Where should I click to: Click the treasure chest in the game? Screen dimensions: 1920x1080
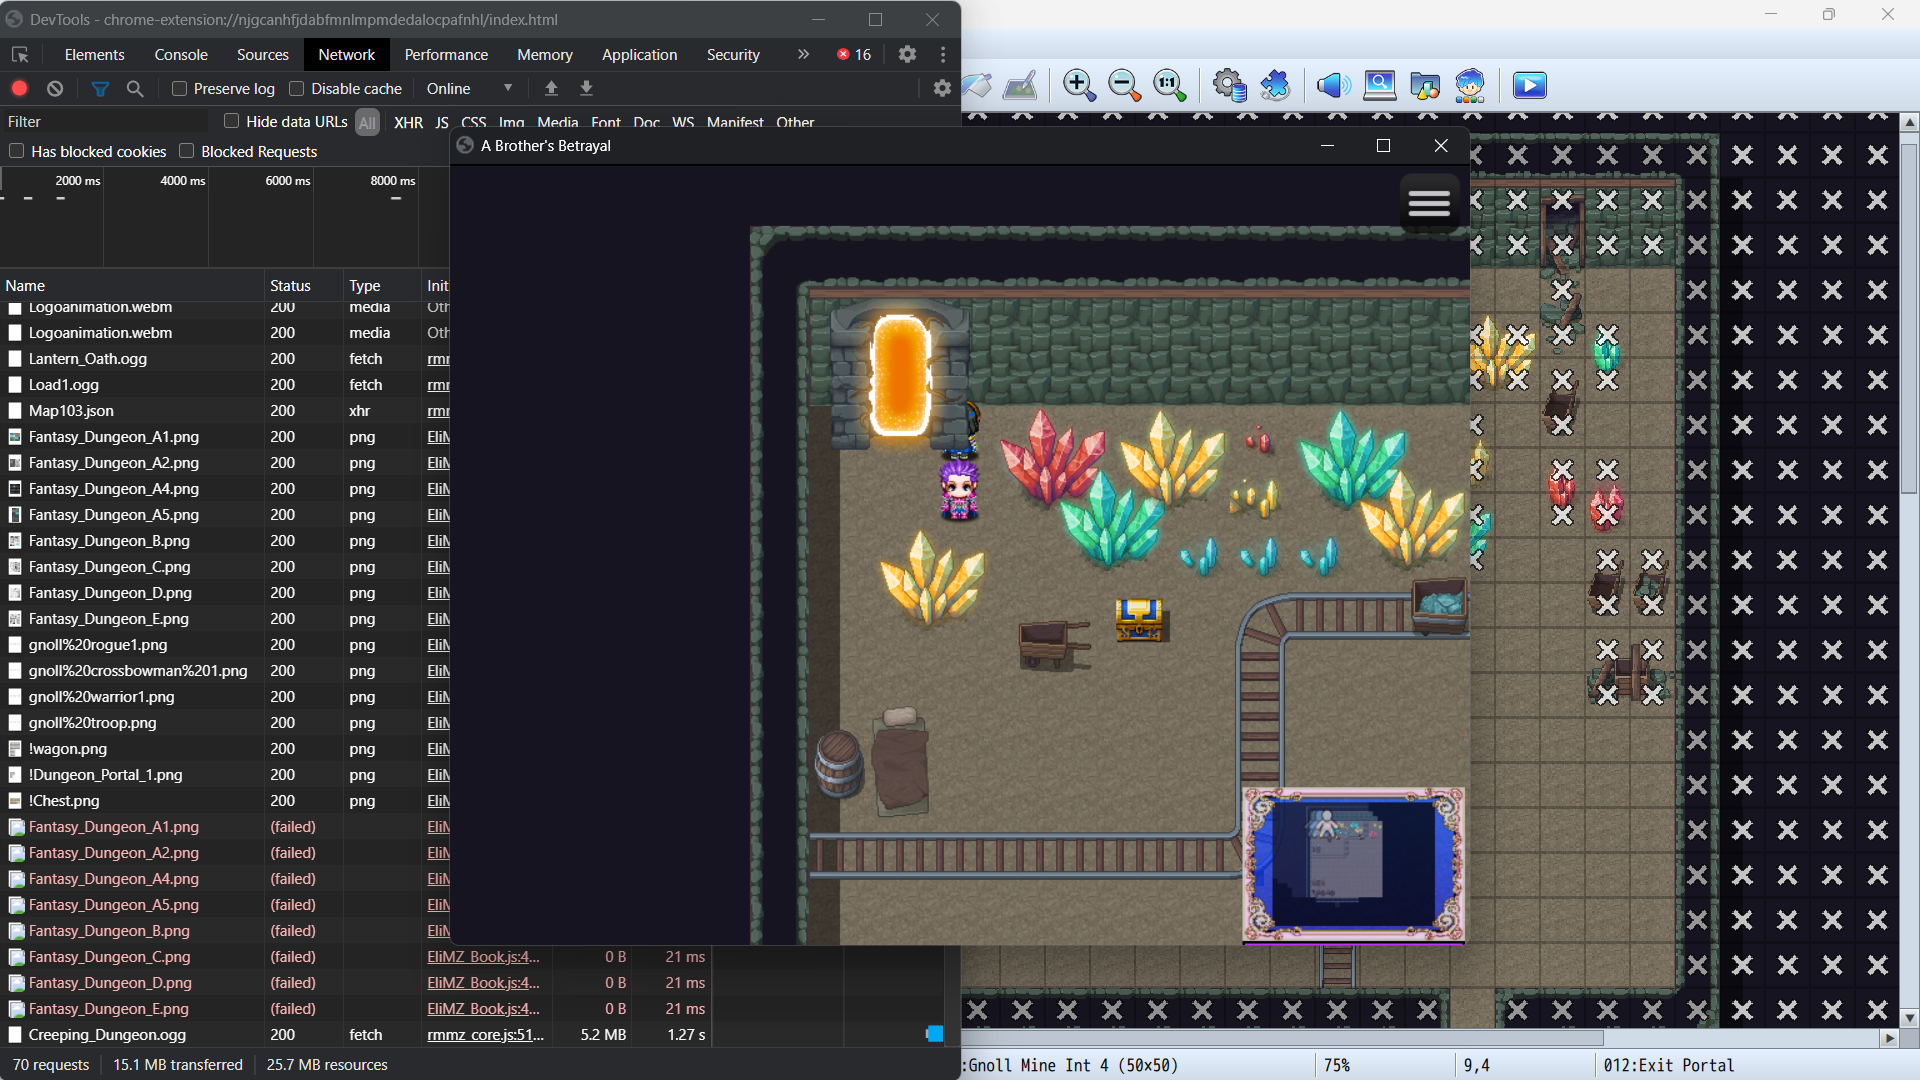coord(1139,619)
